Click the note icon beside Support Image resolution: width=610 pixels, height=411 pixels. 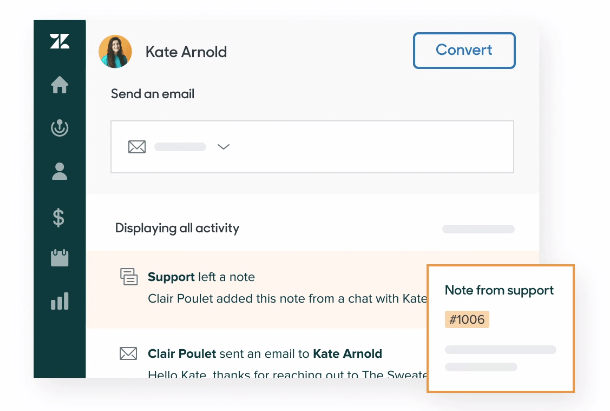pyautogui.click(x=128, y=277)
